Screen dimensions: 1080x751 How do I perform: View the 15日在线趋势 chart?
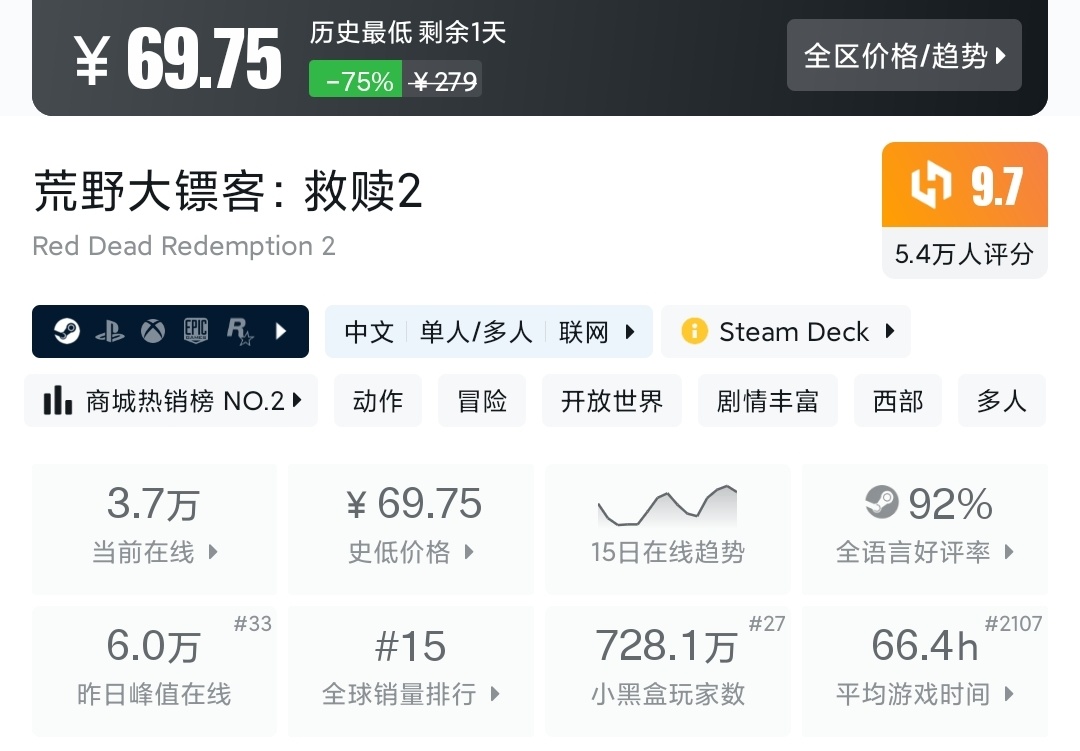(x=667, y=528)
